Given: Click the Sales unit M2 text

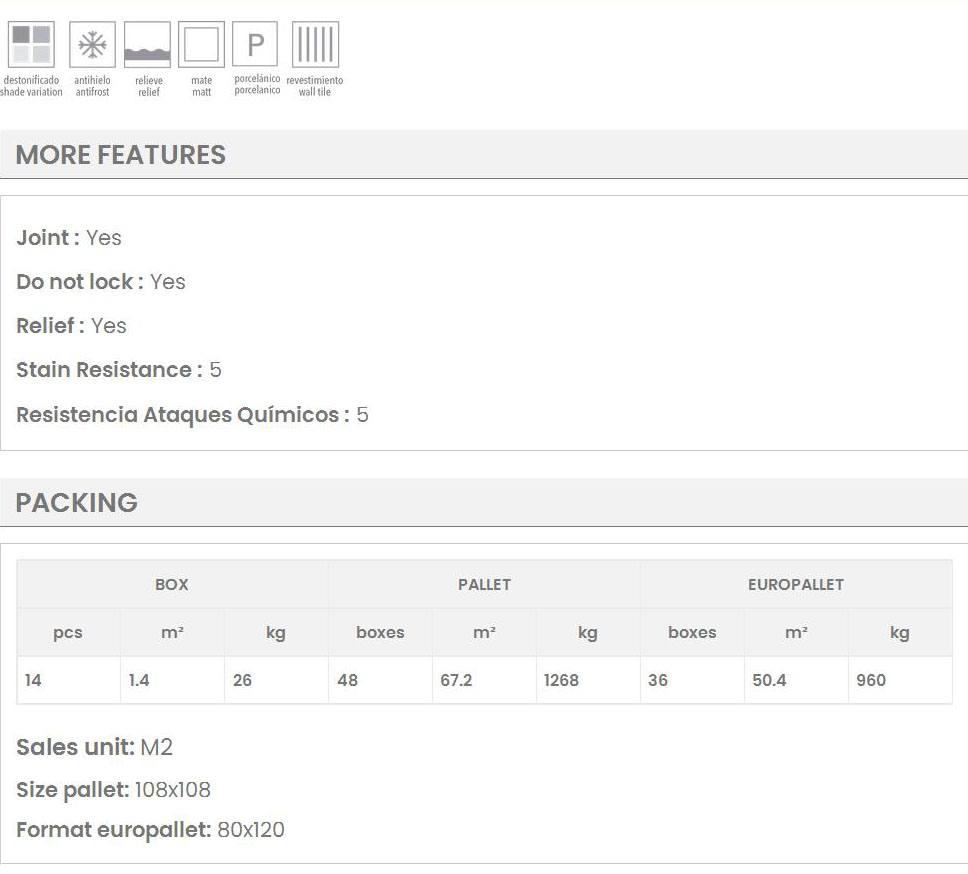Looking at the screenshot, I should coord(95,747).
